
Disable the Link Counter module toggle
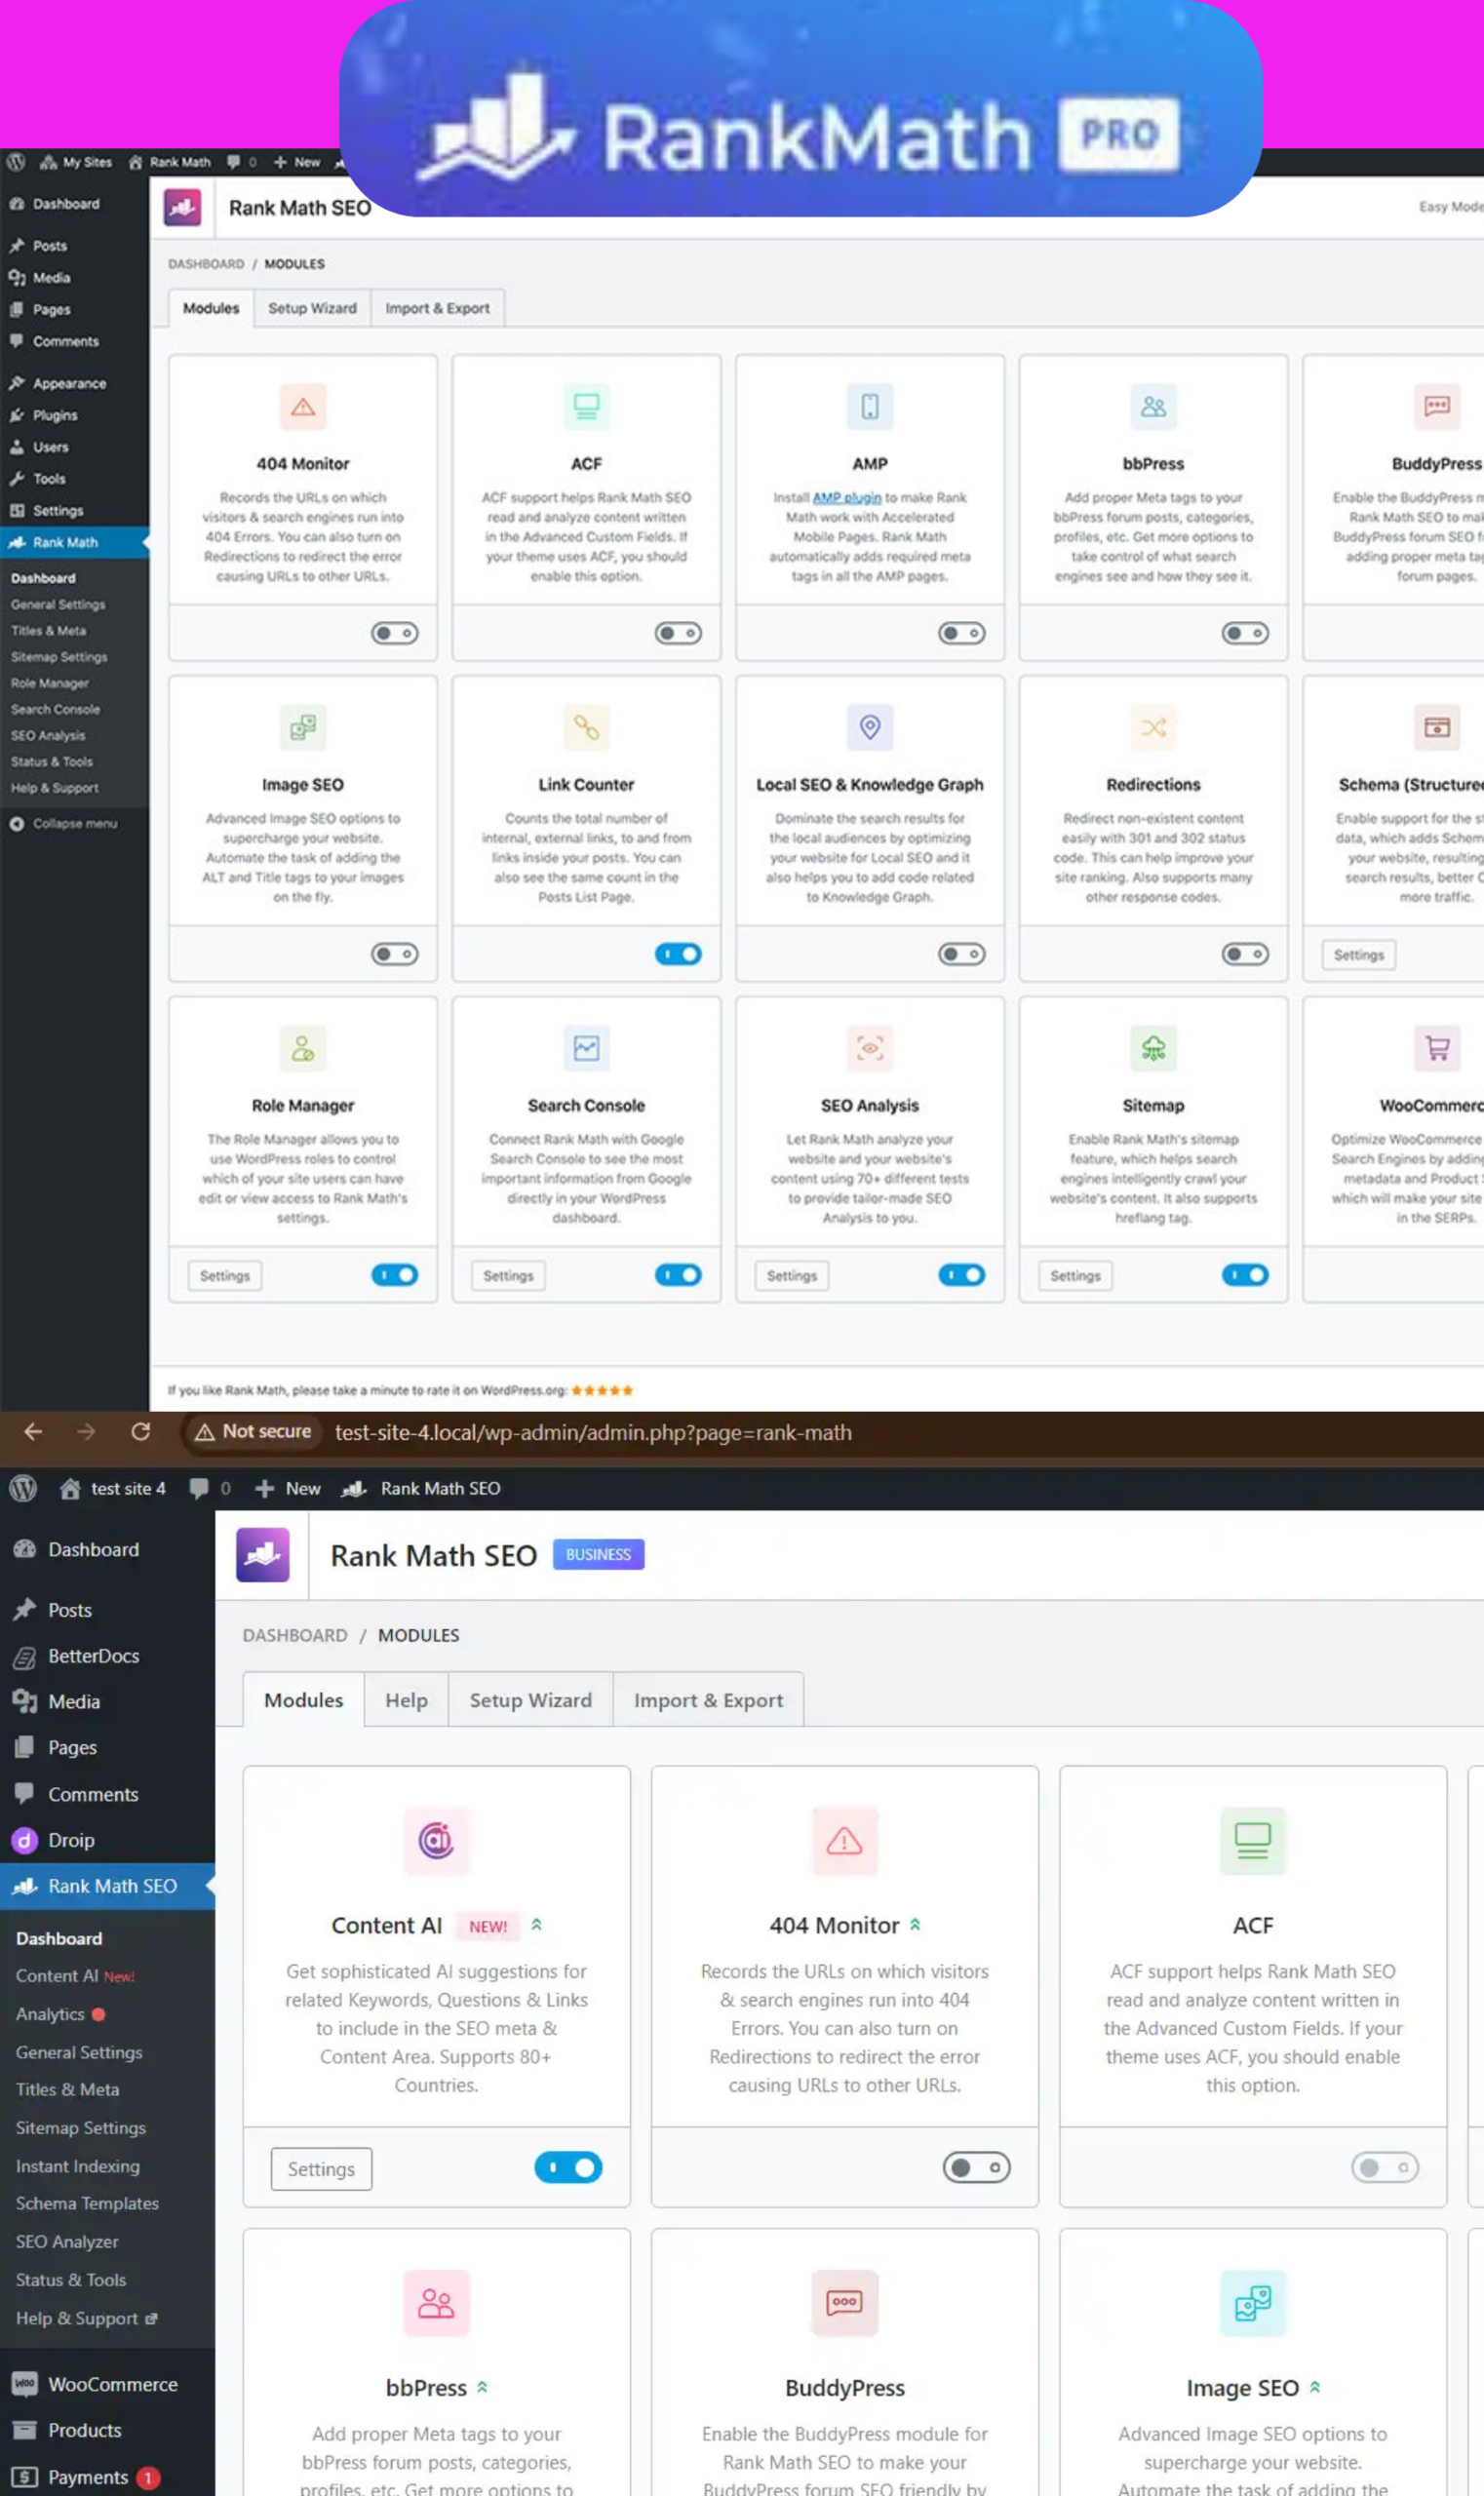point(678,954)
